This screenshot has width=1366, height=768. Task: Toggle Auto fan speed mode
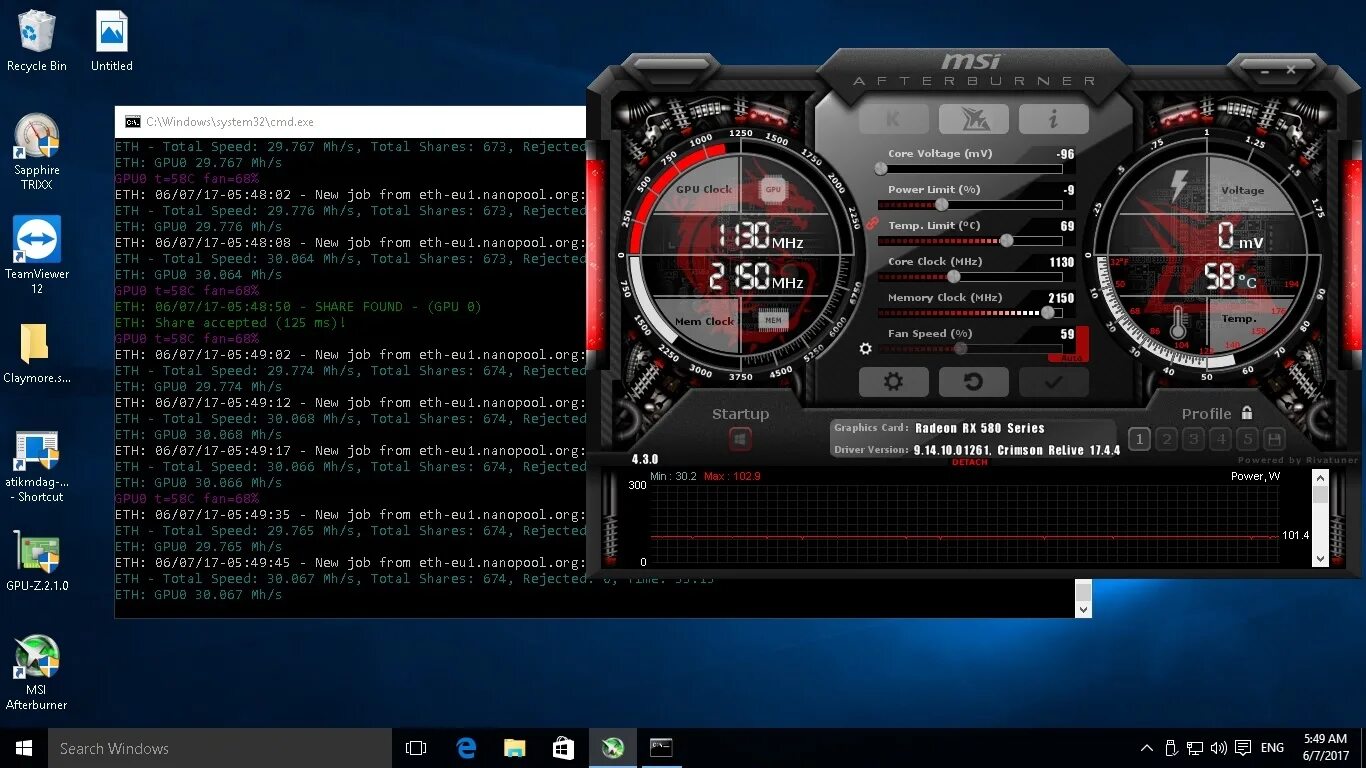coord(1069,357)
